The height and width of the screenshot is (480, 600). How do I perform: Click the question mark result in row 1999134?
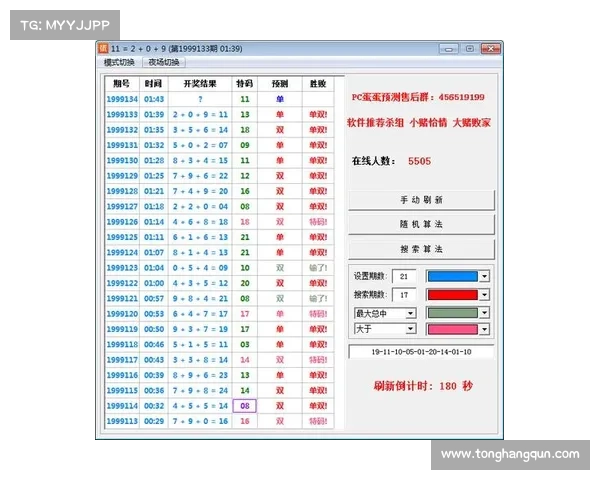200,99
